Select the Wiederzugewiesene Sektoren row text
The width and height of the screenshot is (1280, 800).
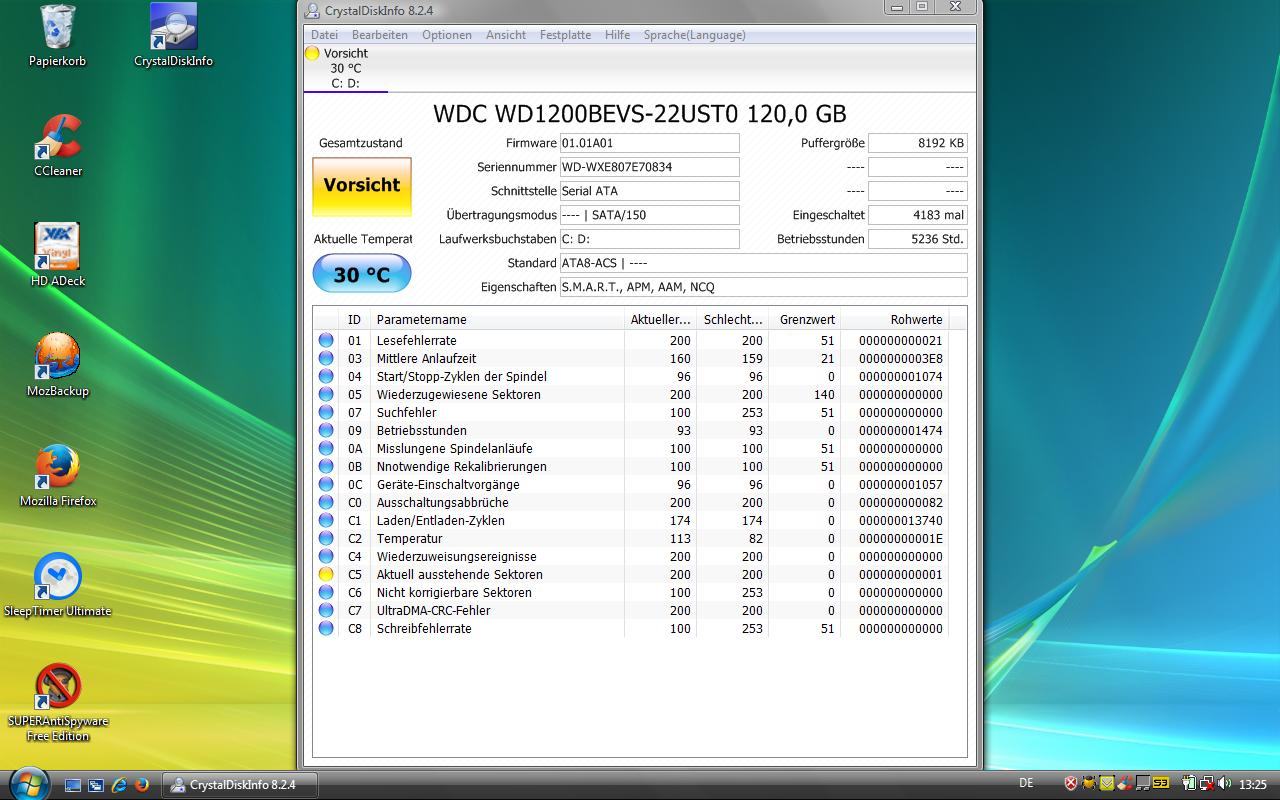coord(459,395)
